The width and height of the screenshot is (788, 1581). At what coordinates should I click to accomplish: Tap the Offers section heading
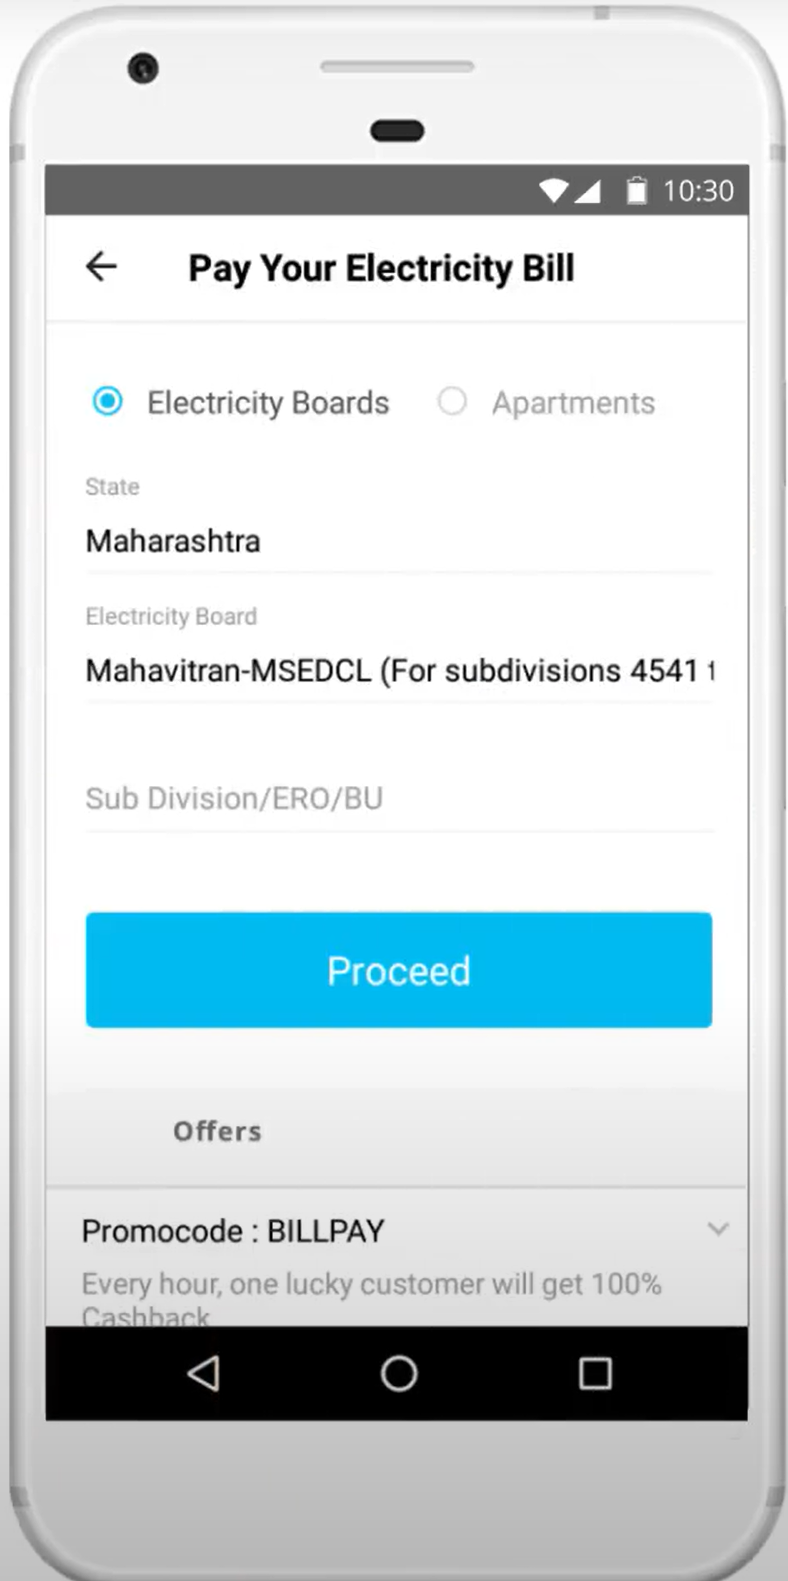[217, 1131]
